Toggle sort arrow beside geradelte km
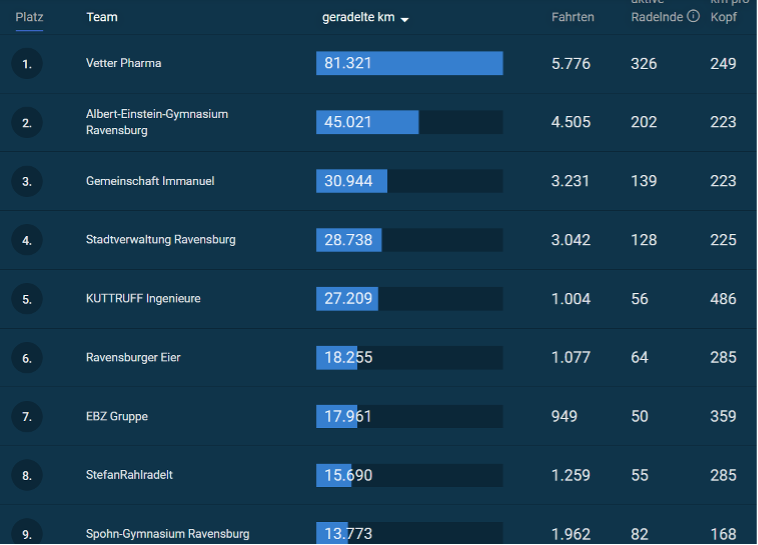This screenshot has height=545, width=758. (405, 19)
